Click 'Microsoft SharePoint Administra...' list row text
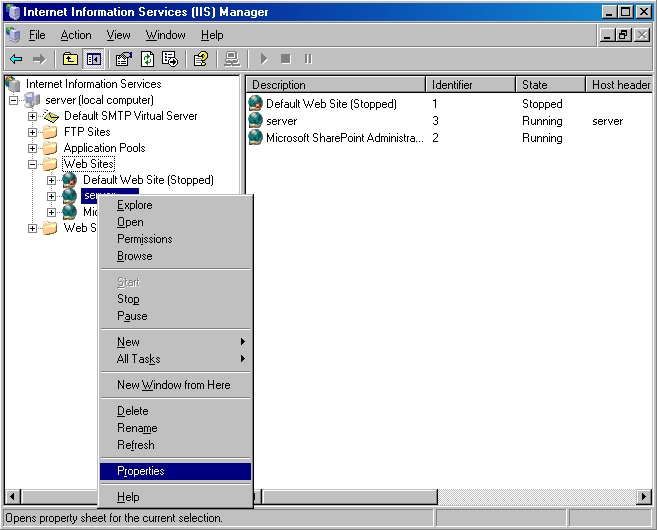 tap(345, 137)
